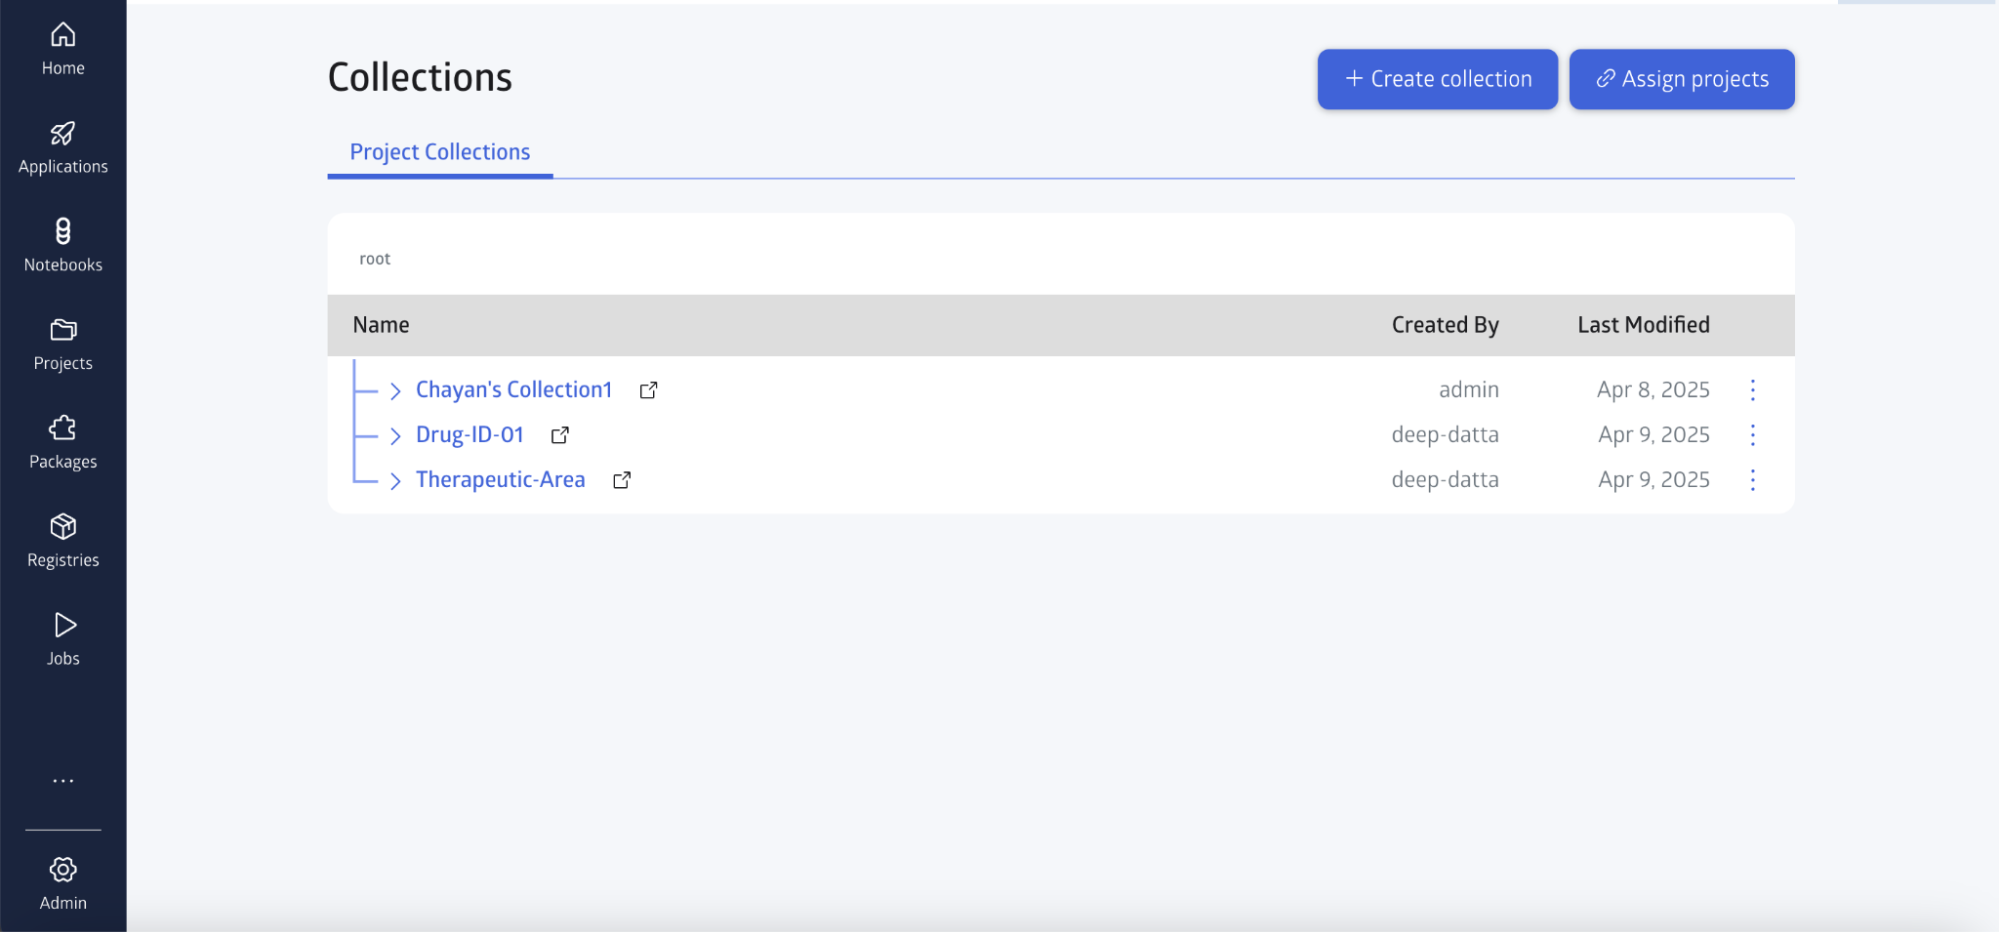Expand the Drug-ID-01 collection chevron
This screenshot has height=933, width=1999.
[x=395, y=435]
